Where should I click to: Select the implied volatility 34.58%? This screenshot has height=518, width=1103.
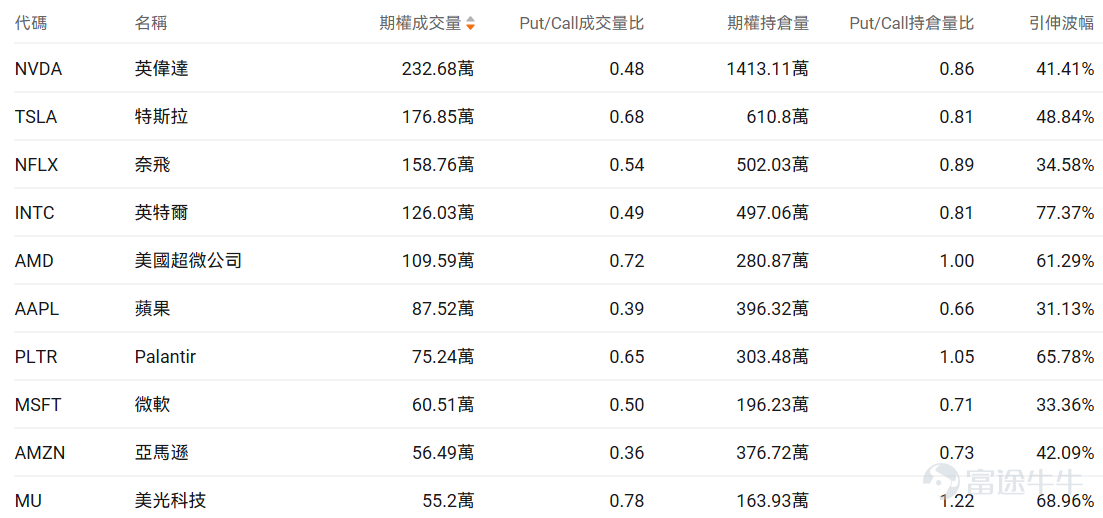point(1065,165)
